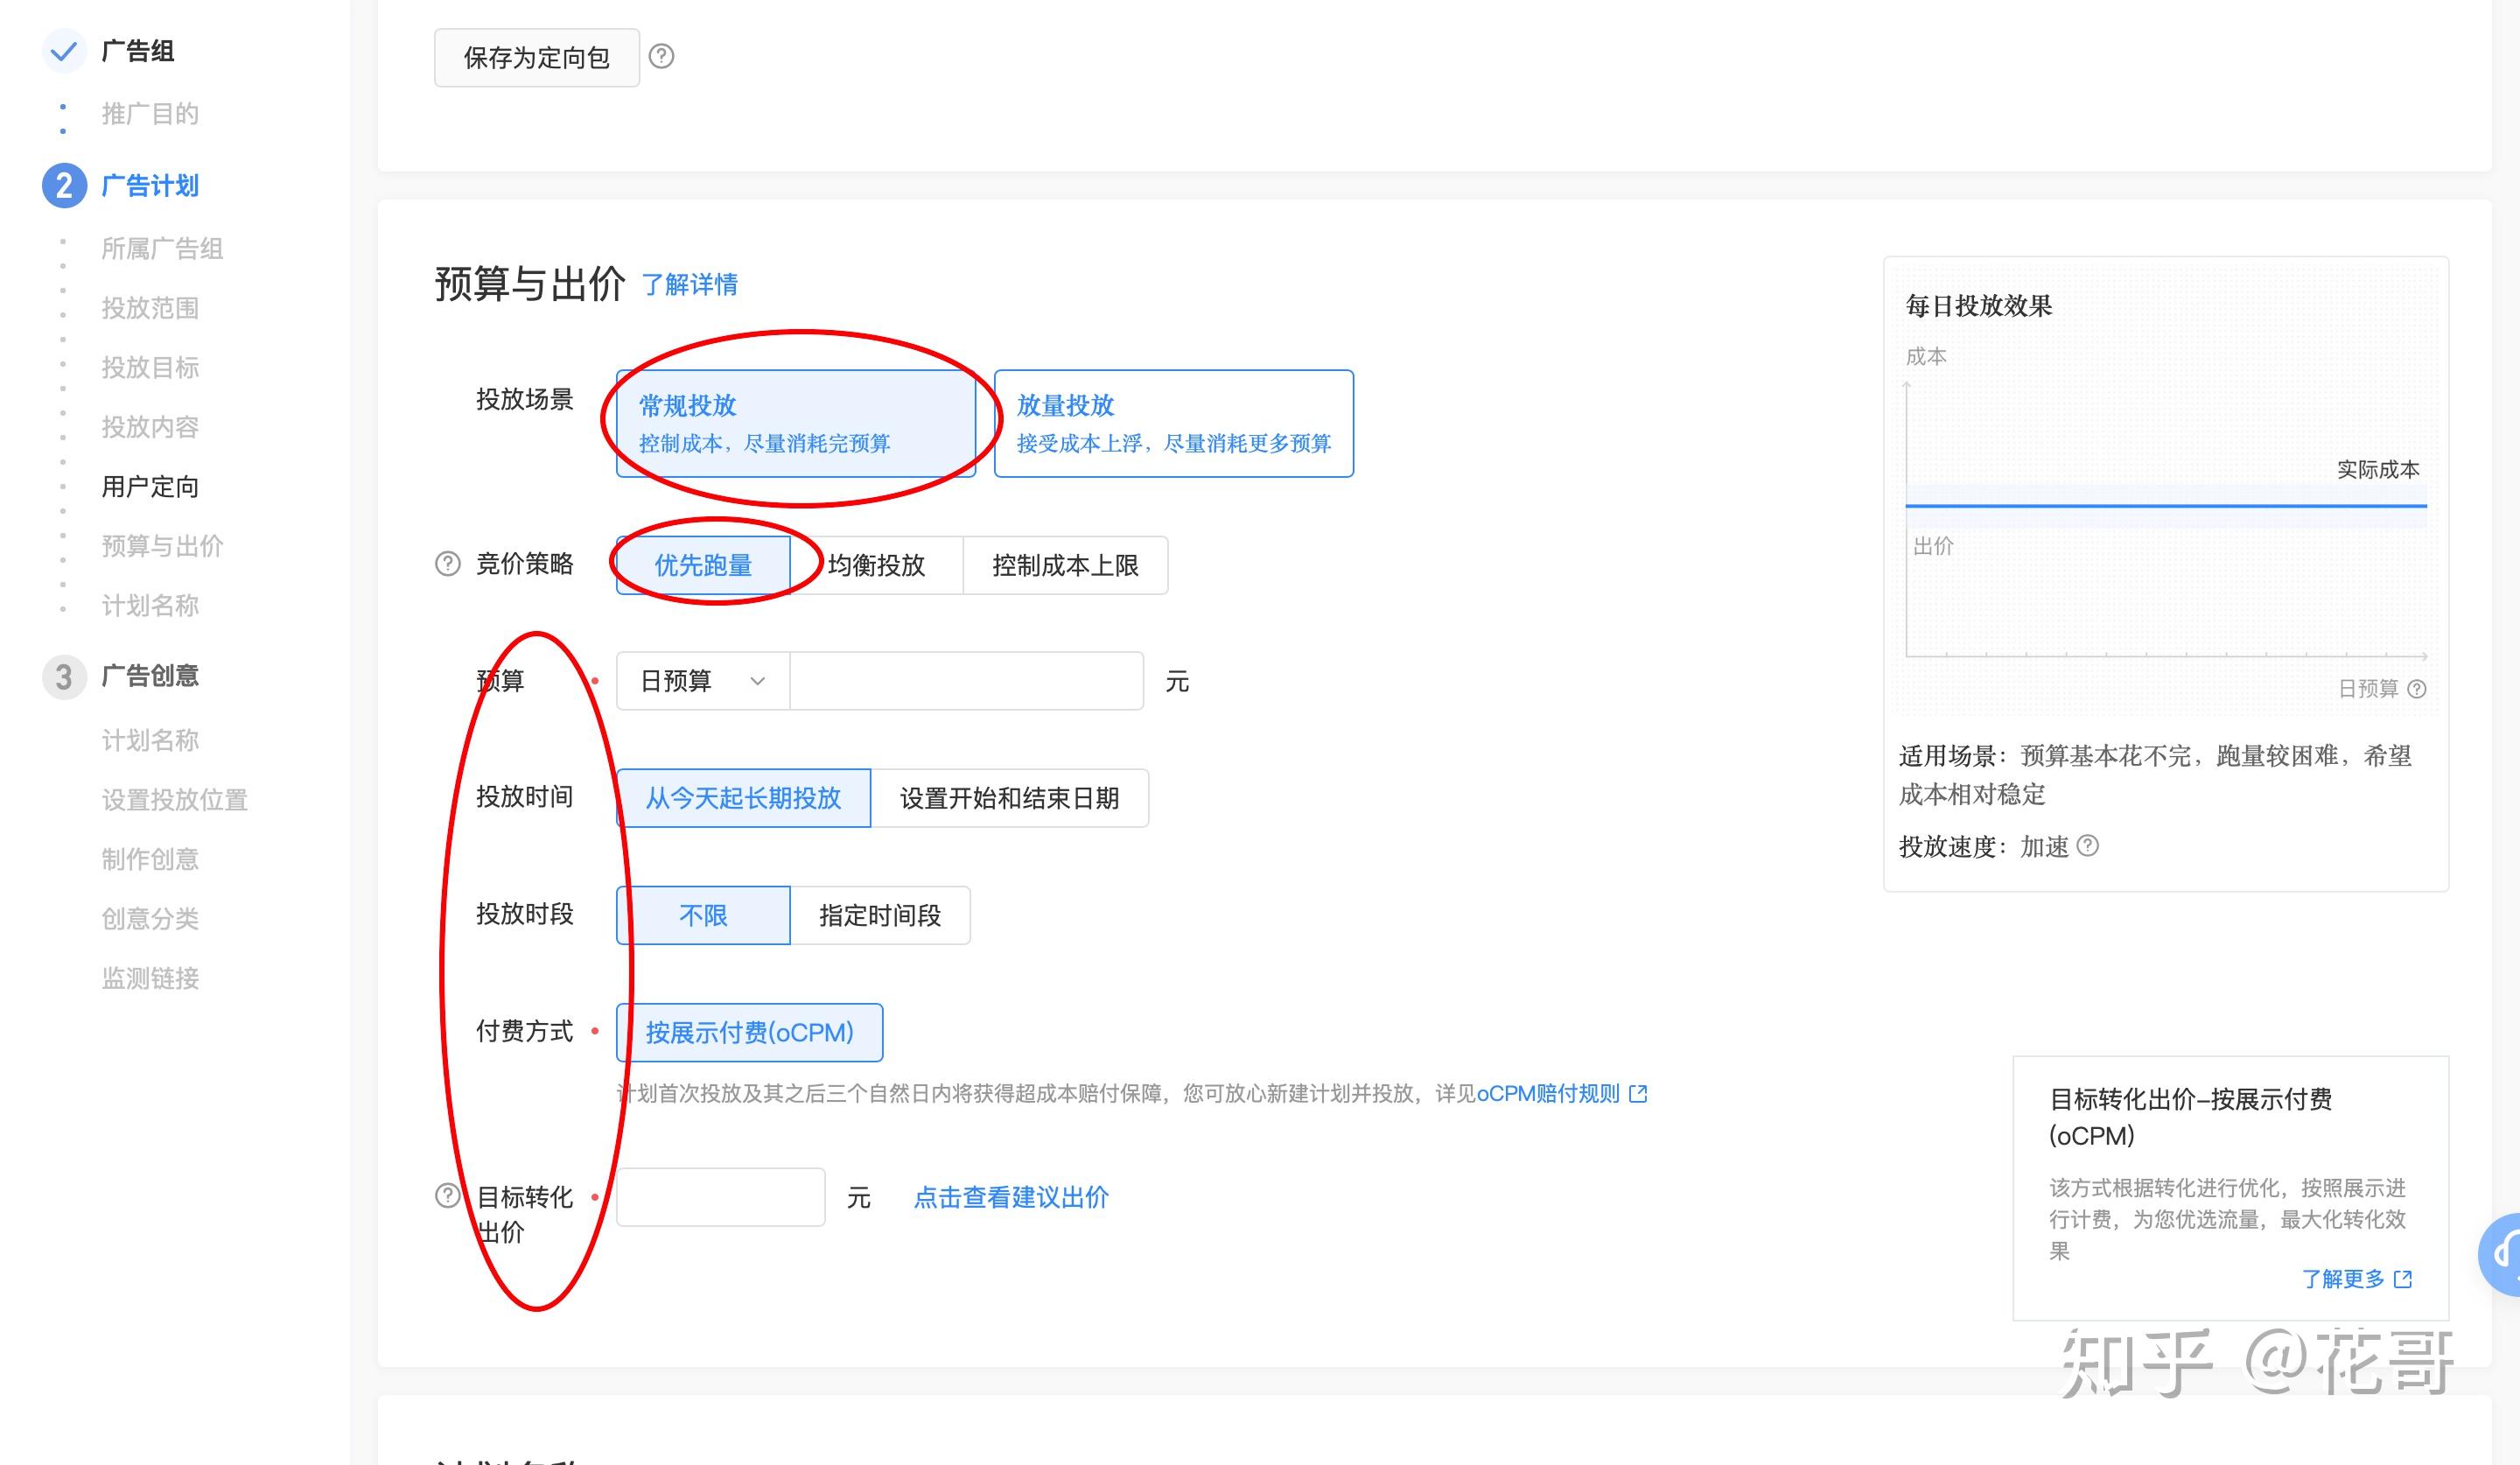Image resolution: width=2520 pixels, height=1465 pixels.
Task: Jump to 制作创意 section
Action: [x=150, y=859]
